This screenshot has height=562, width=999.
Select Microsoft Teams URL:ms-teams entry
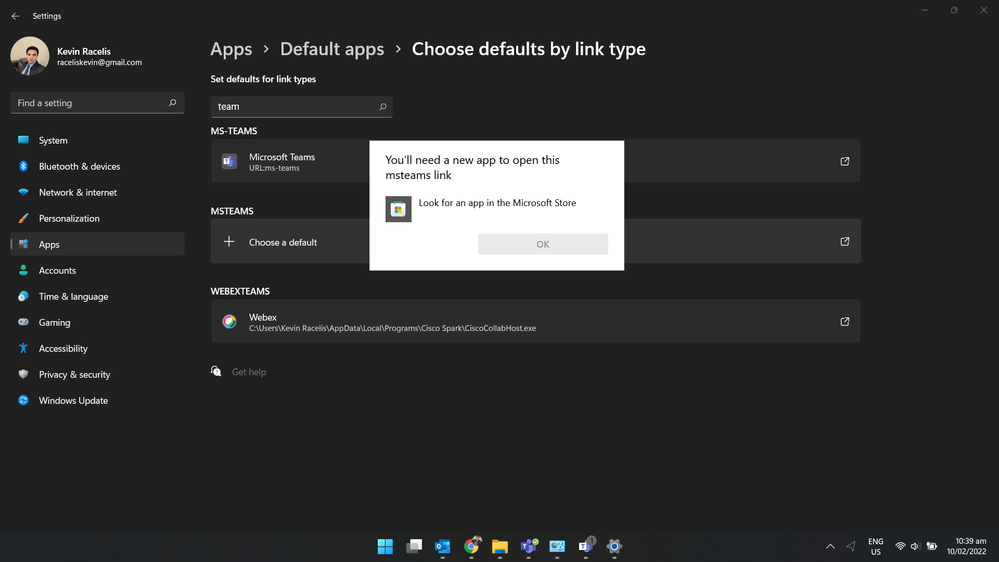535,161
